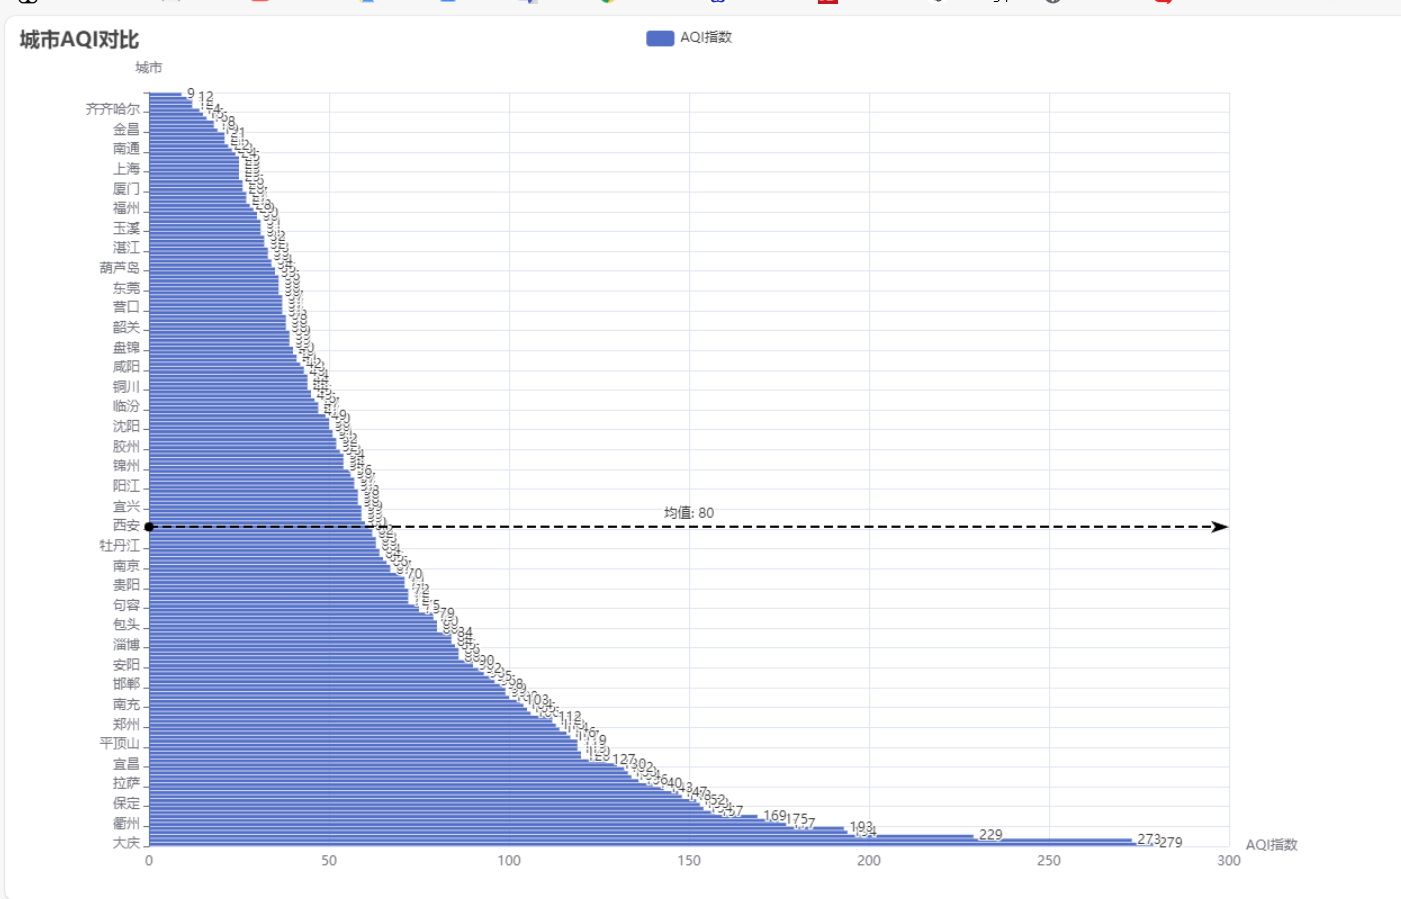Viewport: 1401px width, 899px height.
Task: Select the 咸阳 city label
Action: 127,367
